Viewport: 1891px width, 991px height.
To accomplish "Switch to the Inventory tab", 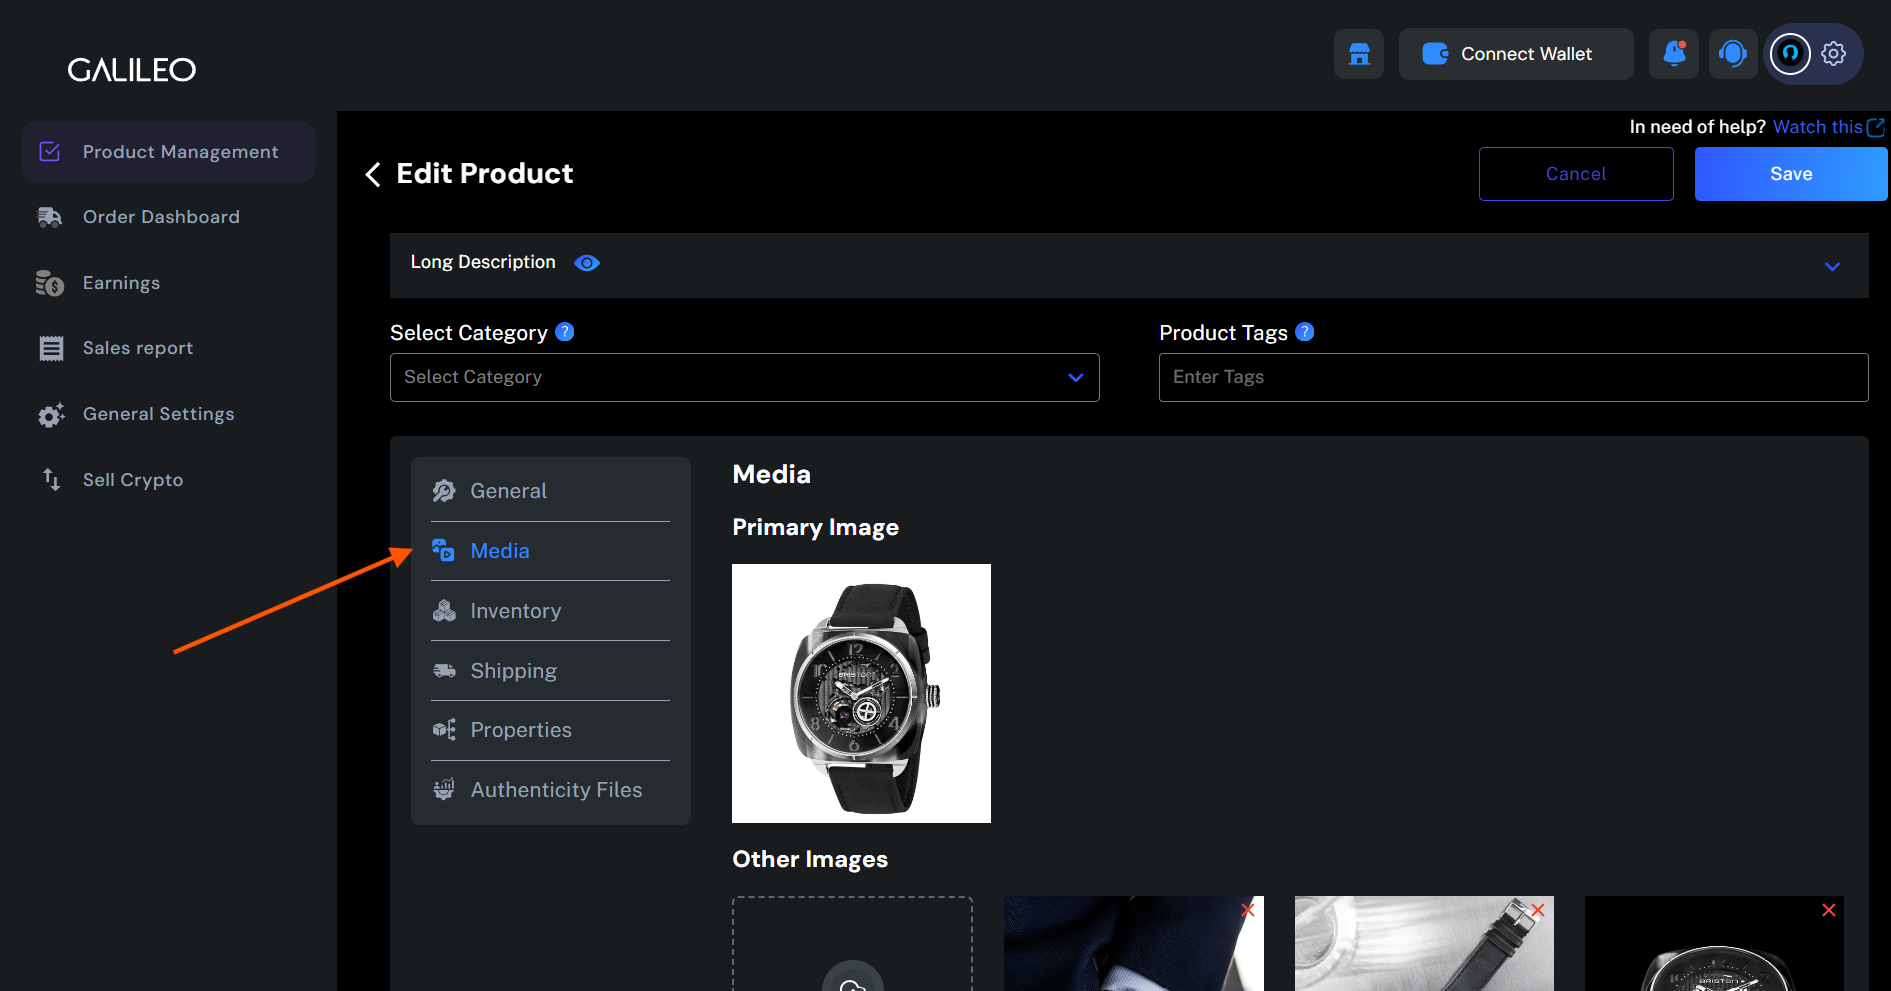I will point(550,611).
